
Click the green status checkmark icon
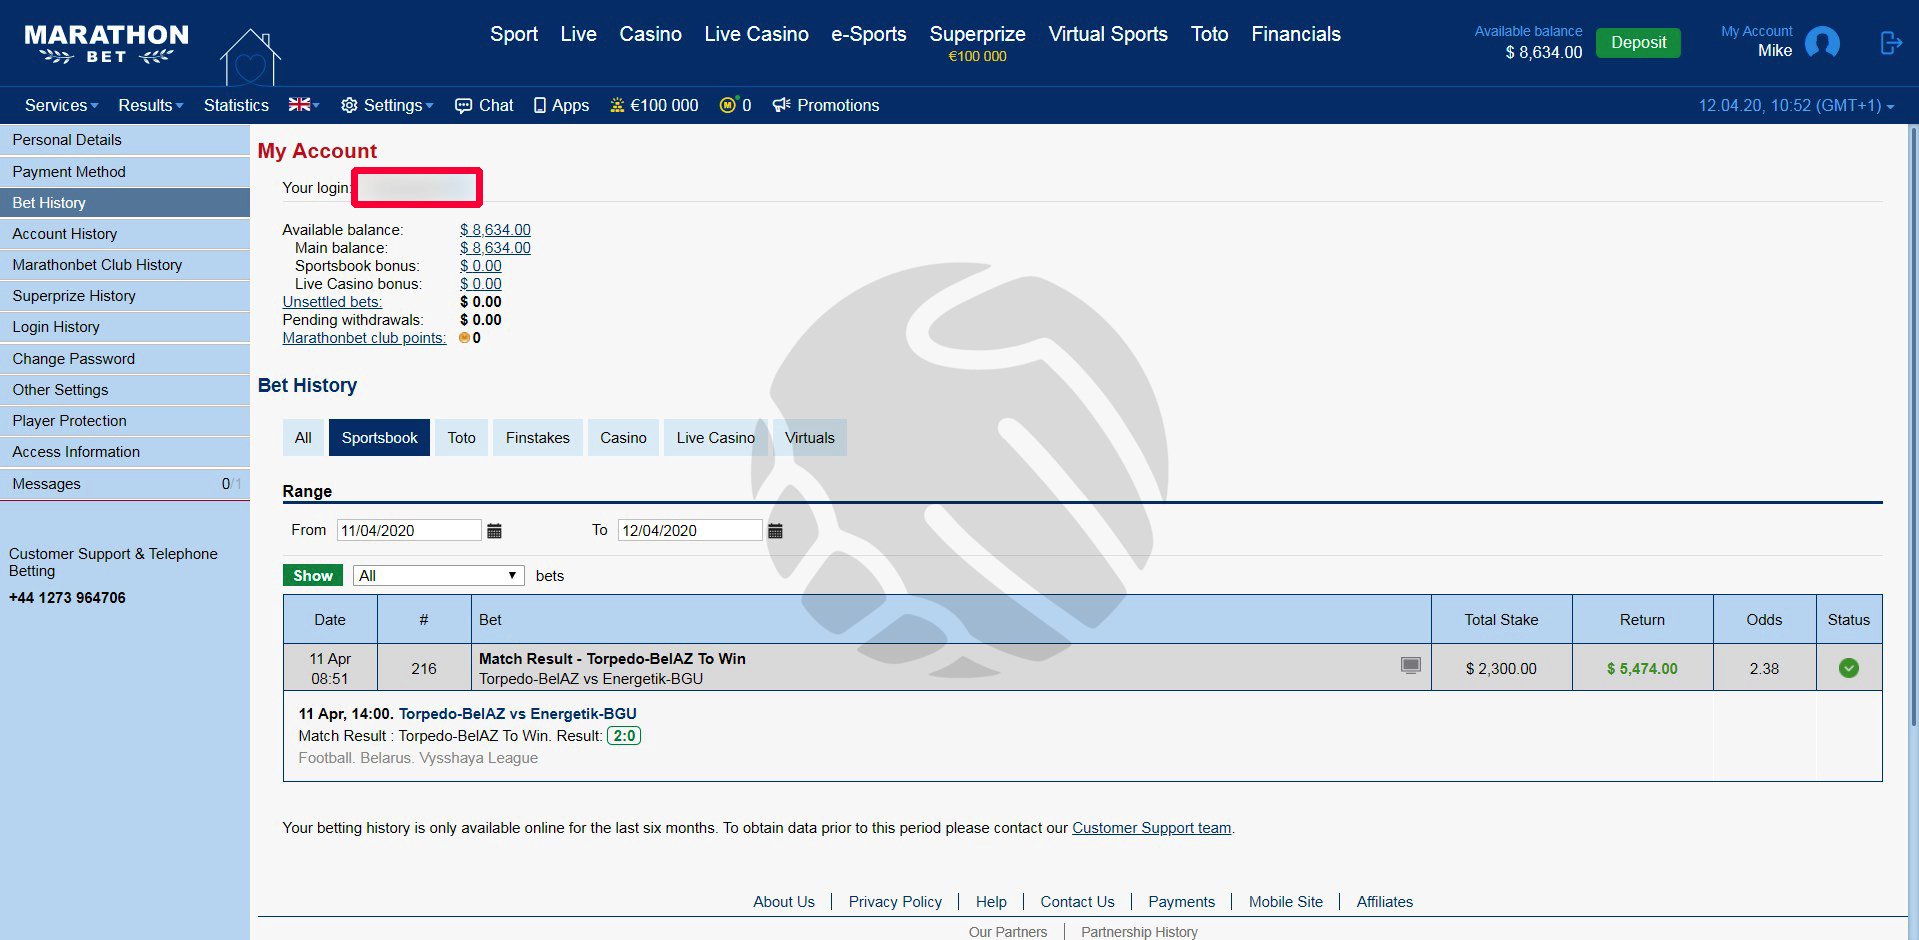(x=1848, y=668)
